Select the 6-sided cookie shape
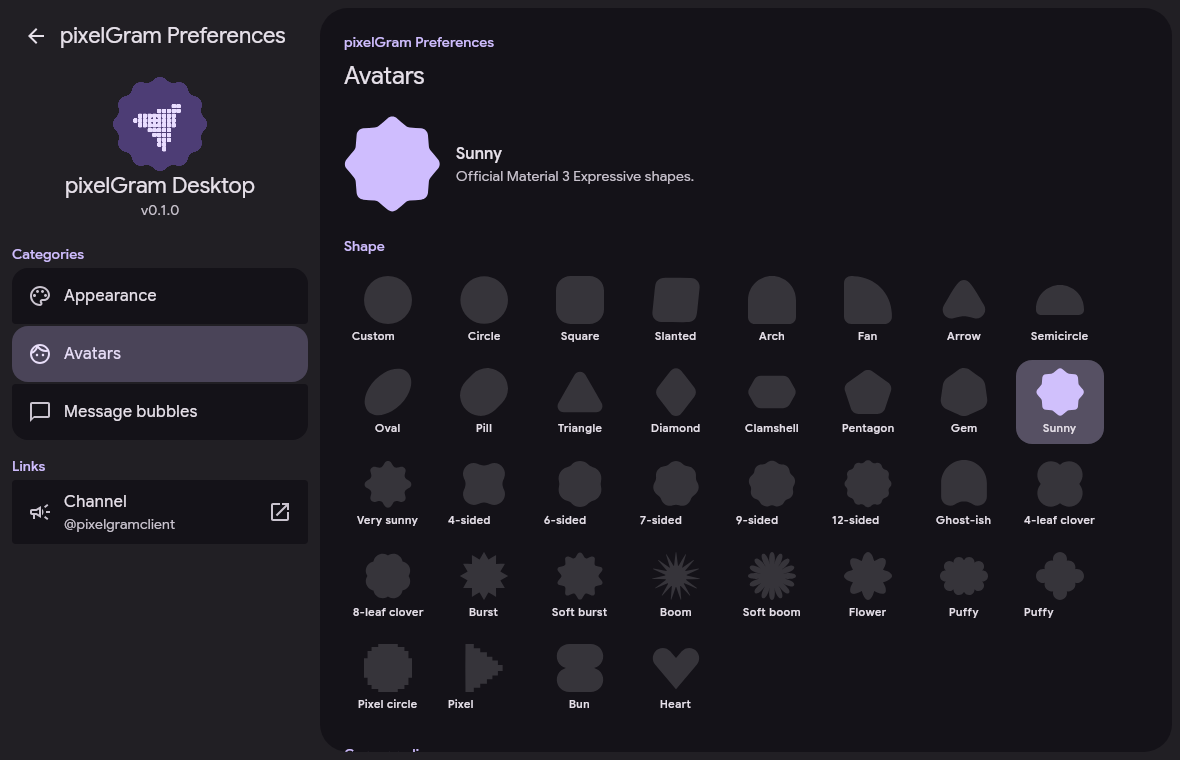The width and height of the screenshot is (1180, 760). tap(579, 494)
